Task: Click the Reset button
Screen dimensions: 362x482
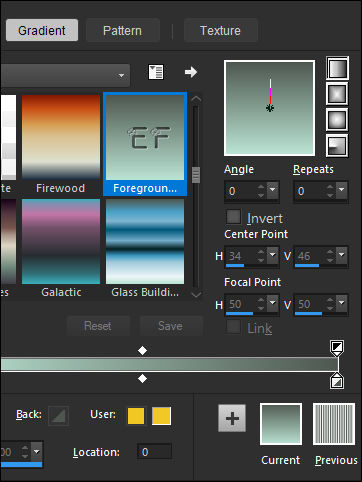Action: pyautogui.click(x=98, y=326)
